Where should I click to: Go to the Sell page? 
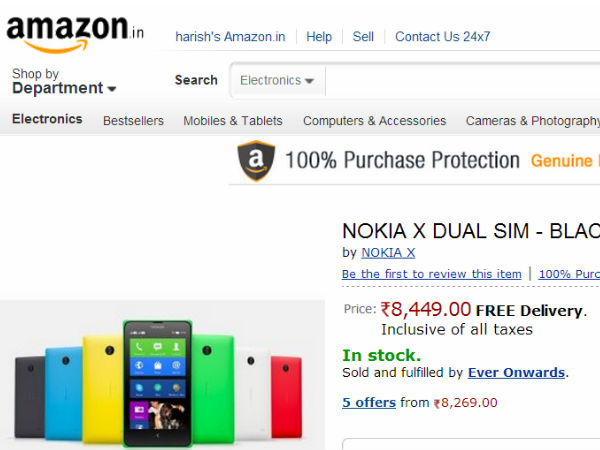coord(363,37)
